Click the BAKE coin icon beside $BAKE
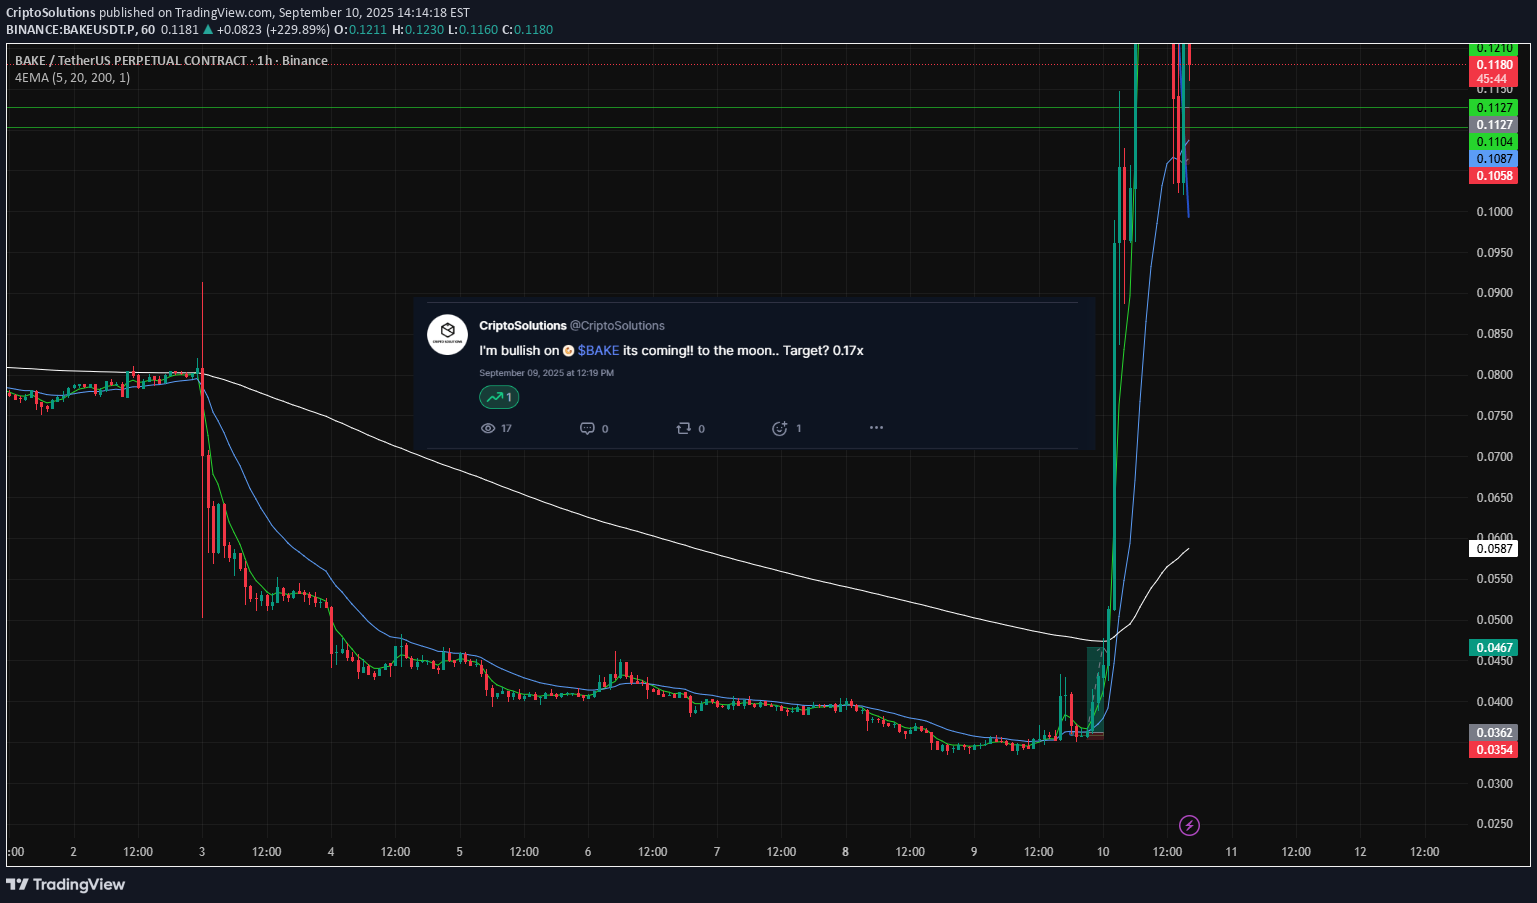The height and width of the screenshot is (903, 1537). point(568,351)
